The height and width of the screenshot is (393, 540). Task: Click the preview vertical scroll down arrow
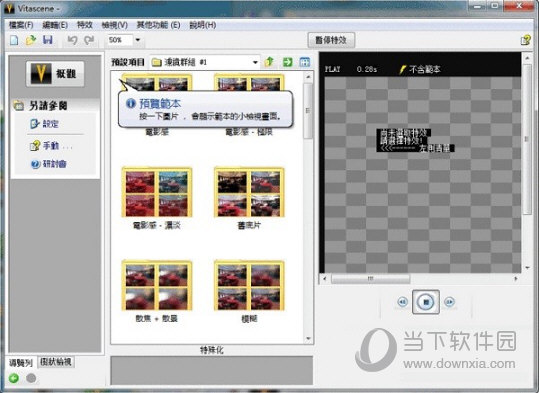527,268
